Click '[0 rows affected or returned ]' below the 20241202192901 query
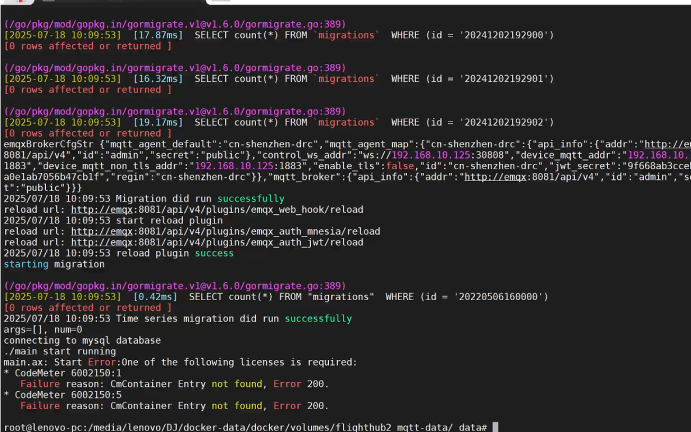Viewport: 691px width, 432px height. coord(88,89)
